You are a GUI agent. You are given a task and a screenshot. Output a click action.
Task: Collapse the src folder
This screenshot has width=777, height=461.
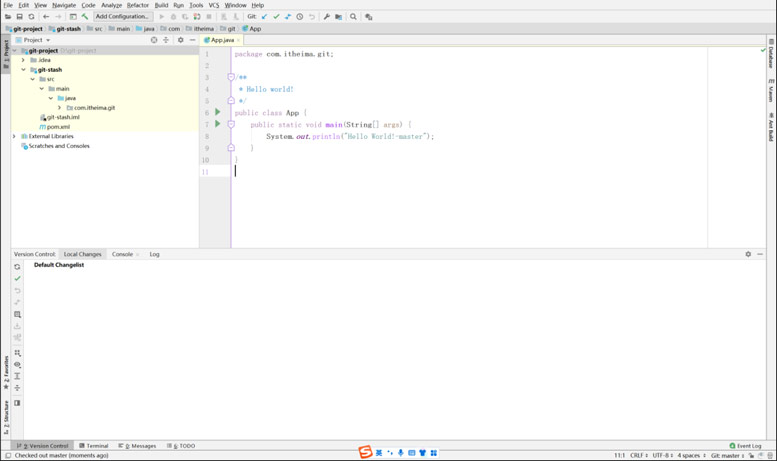(33, 79)
